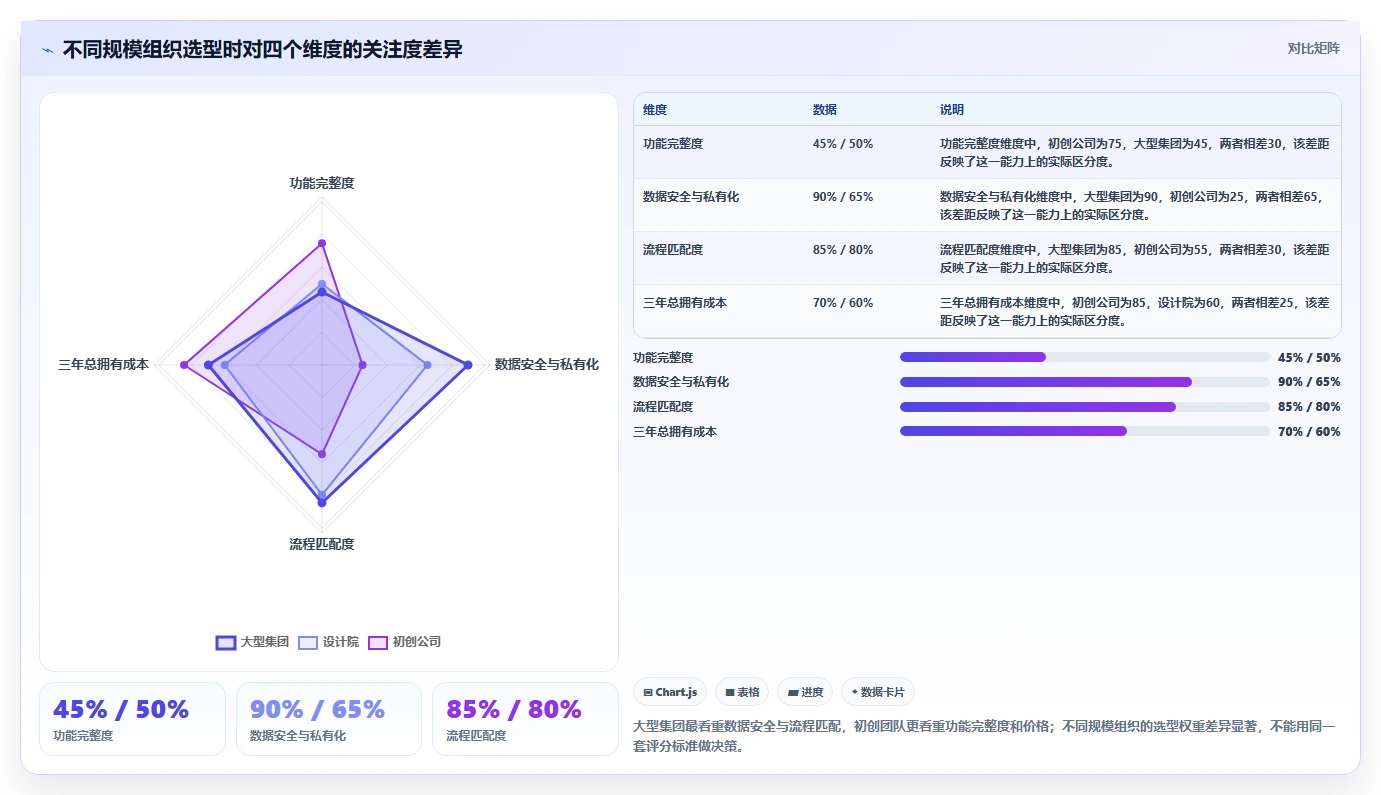This screenshot has height=795, width=1381.
Task: Click 功能完整度 label beside progress bars
Action: (663, 357)
